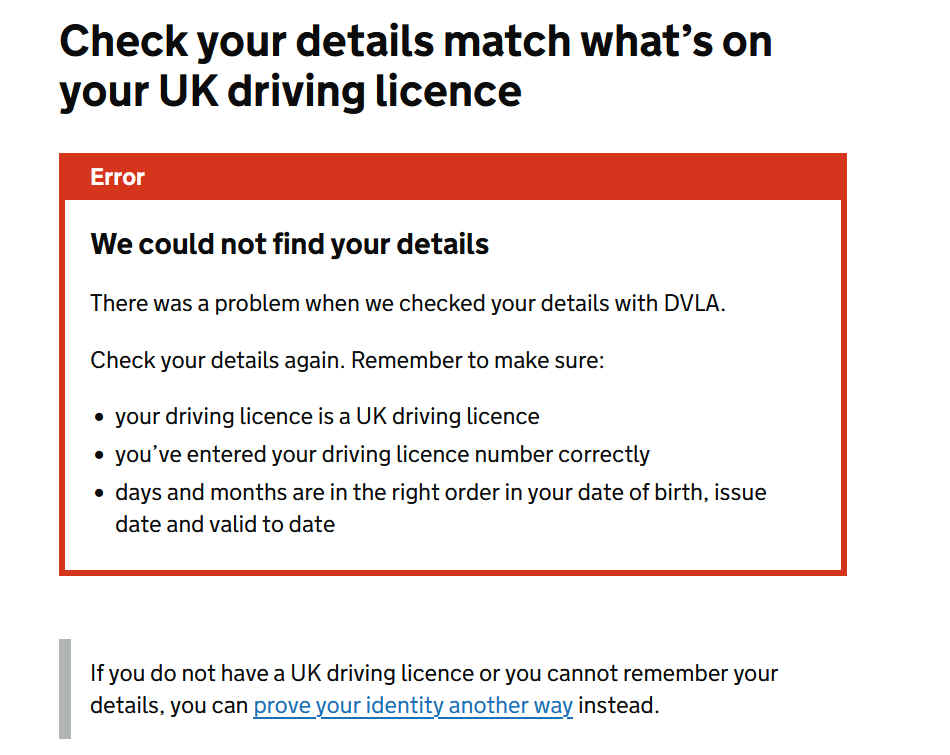Click the "Check your details match" page heading
The image size is (950, 755).
coord(415,42)
